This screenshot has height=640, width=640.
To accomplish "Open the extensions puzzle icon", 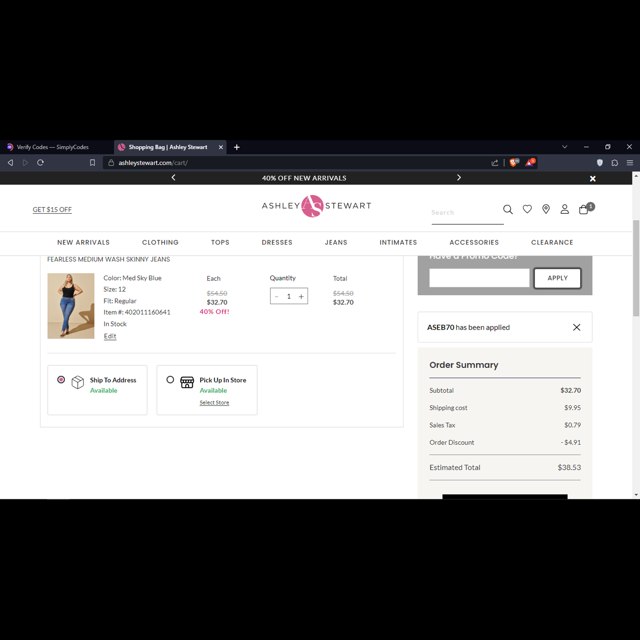I will tap(615, 163).
